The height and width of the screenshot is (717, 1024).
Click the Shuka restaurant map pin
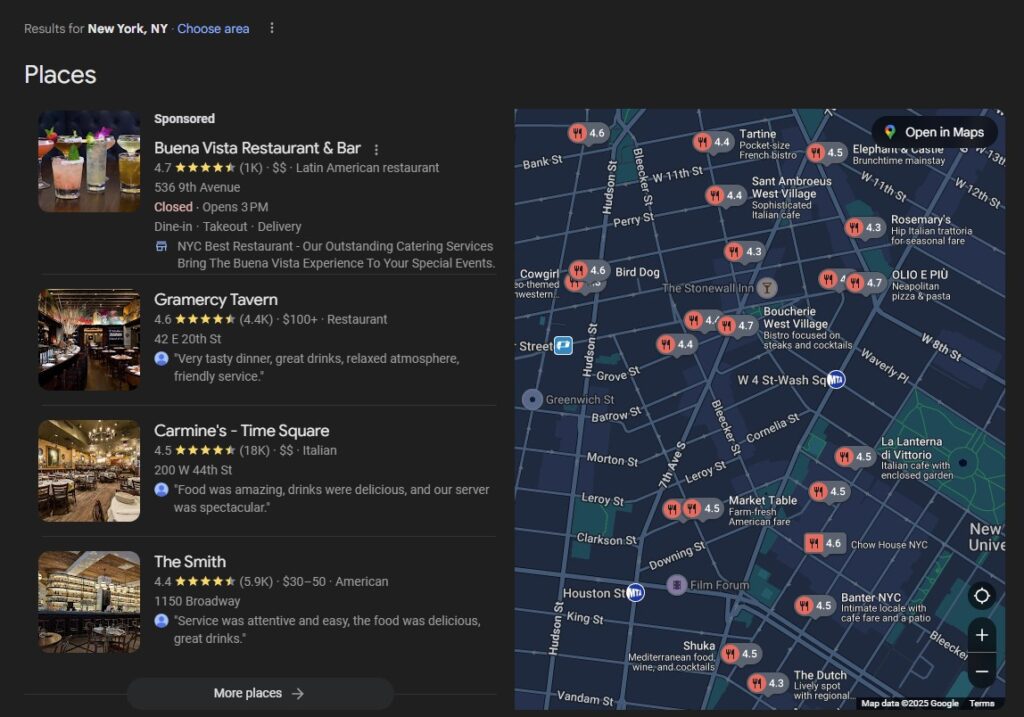click(731, 653)
